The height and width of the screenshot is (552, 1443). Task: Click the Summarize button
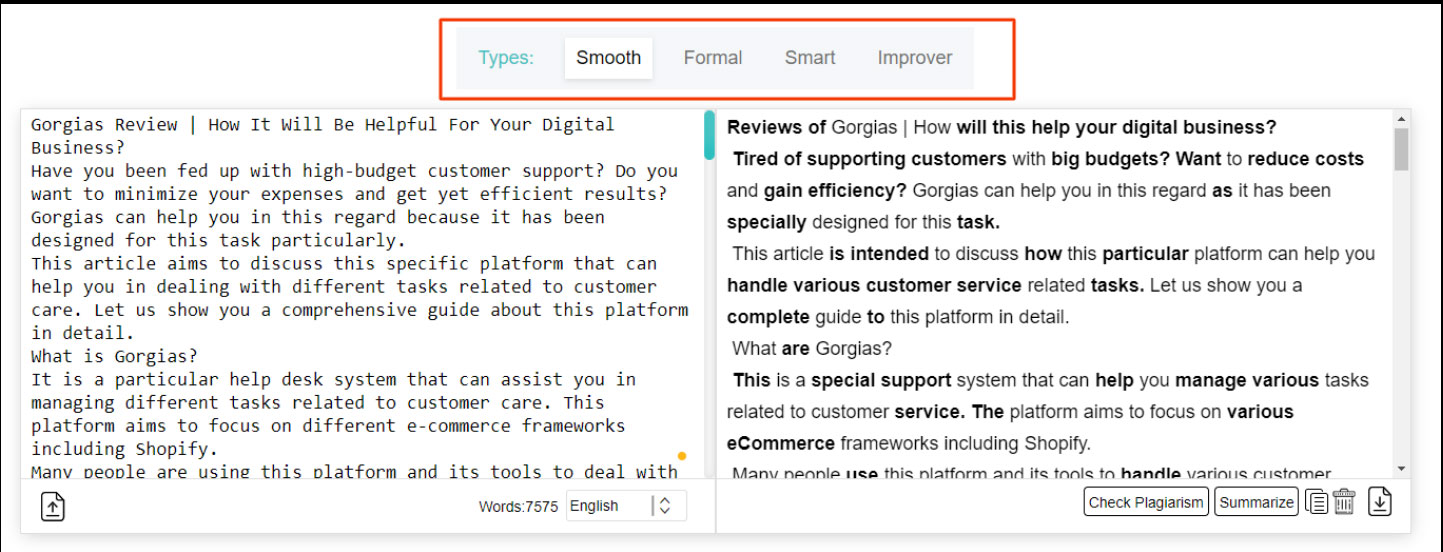coord(1256,502)
